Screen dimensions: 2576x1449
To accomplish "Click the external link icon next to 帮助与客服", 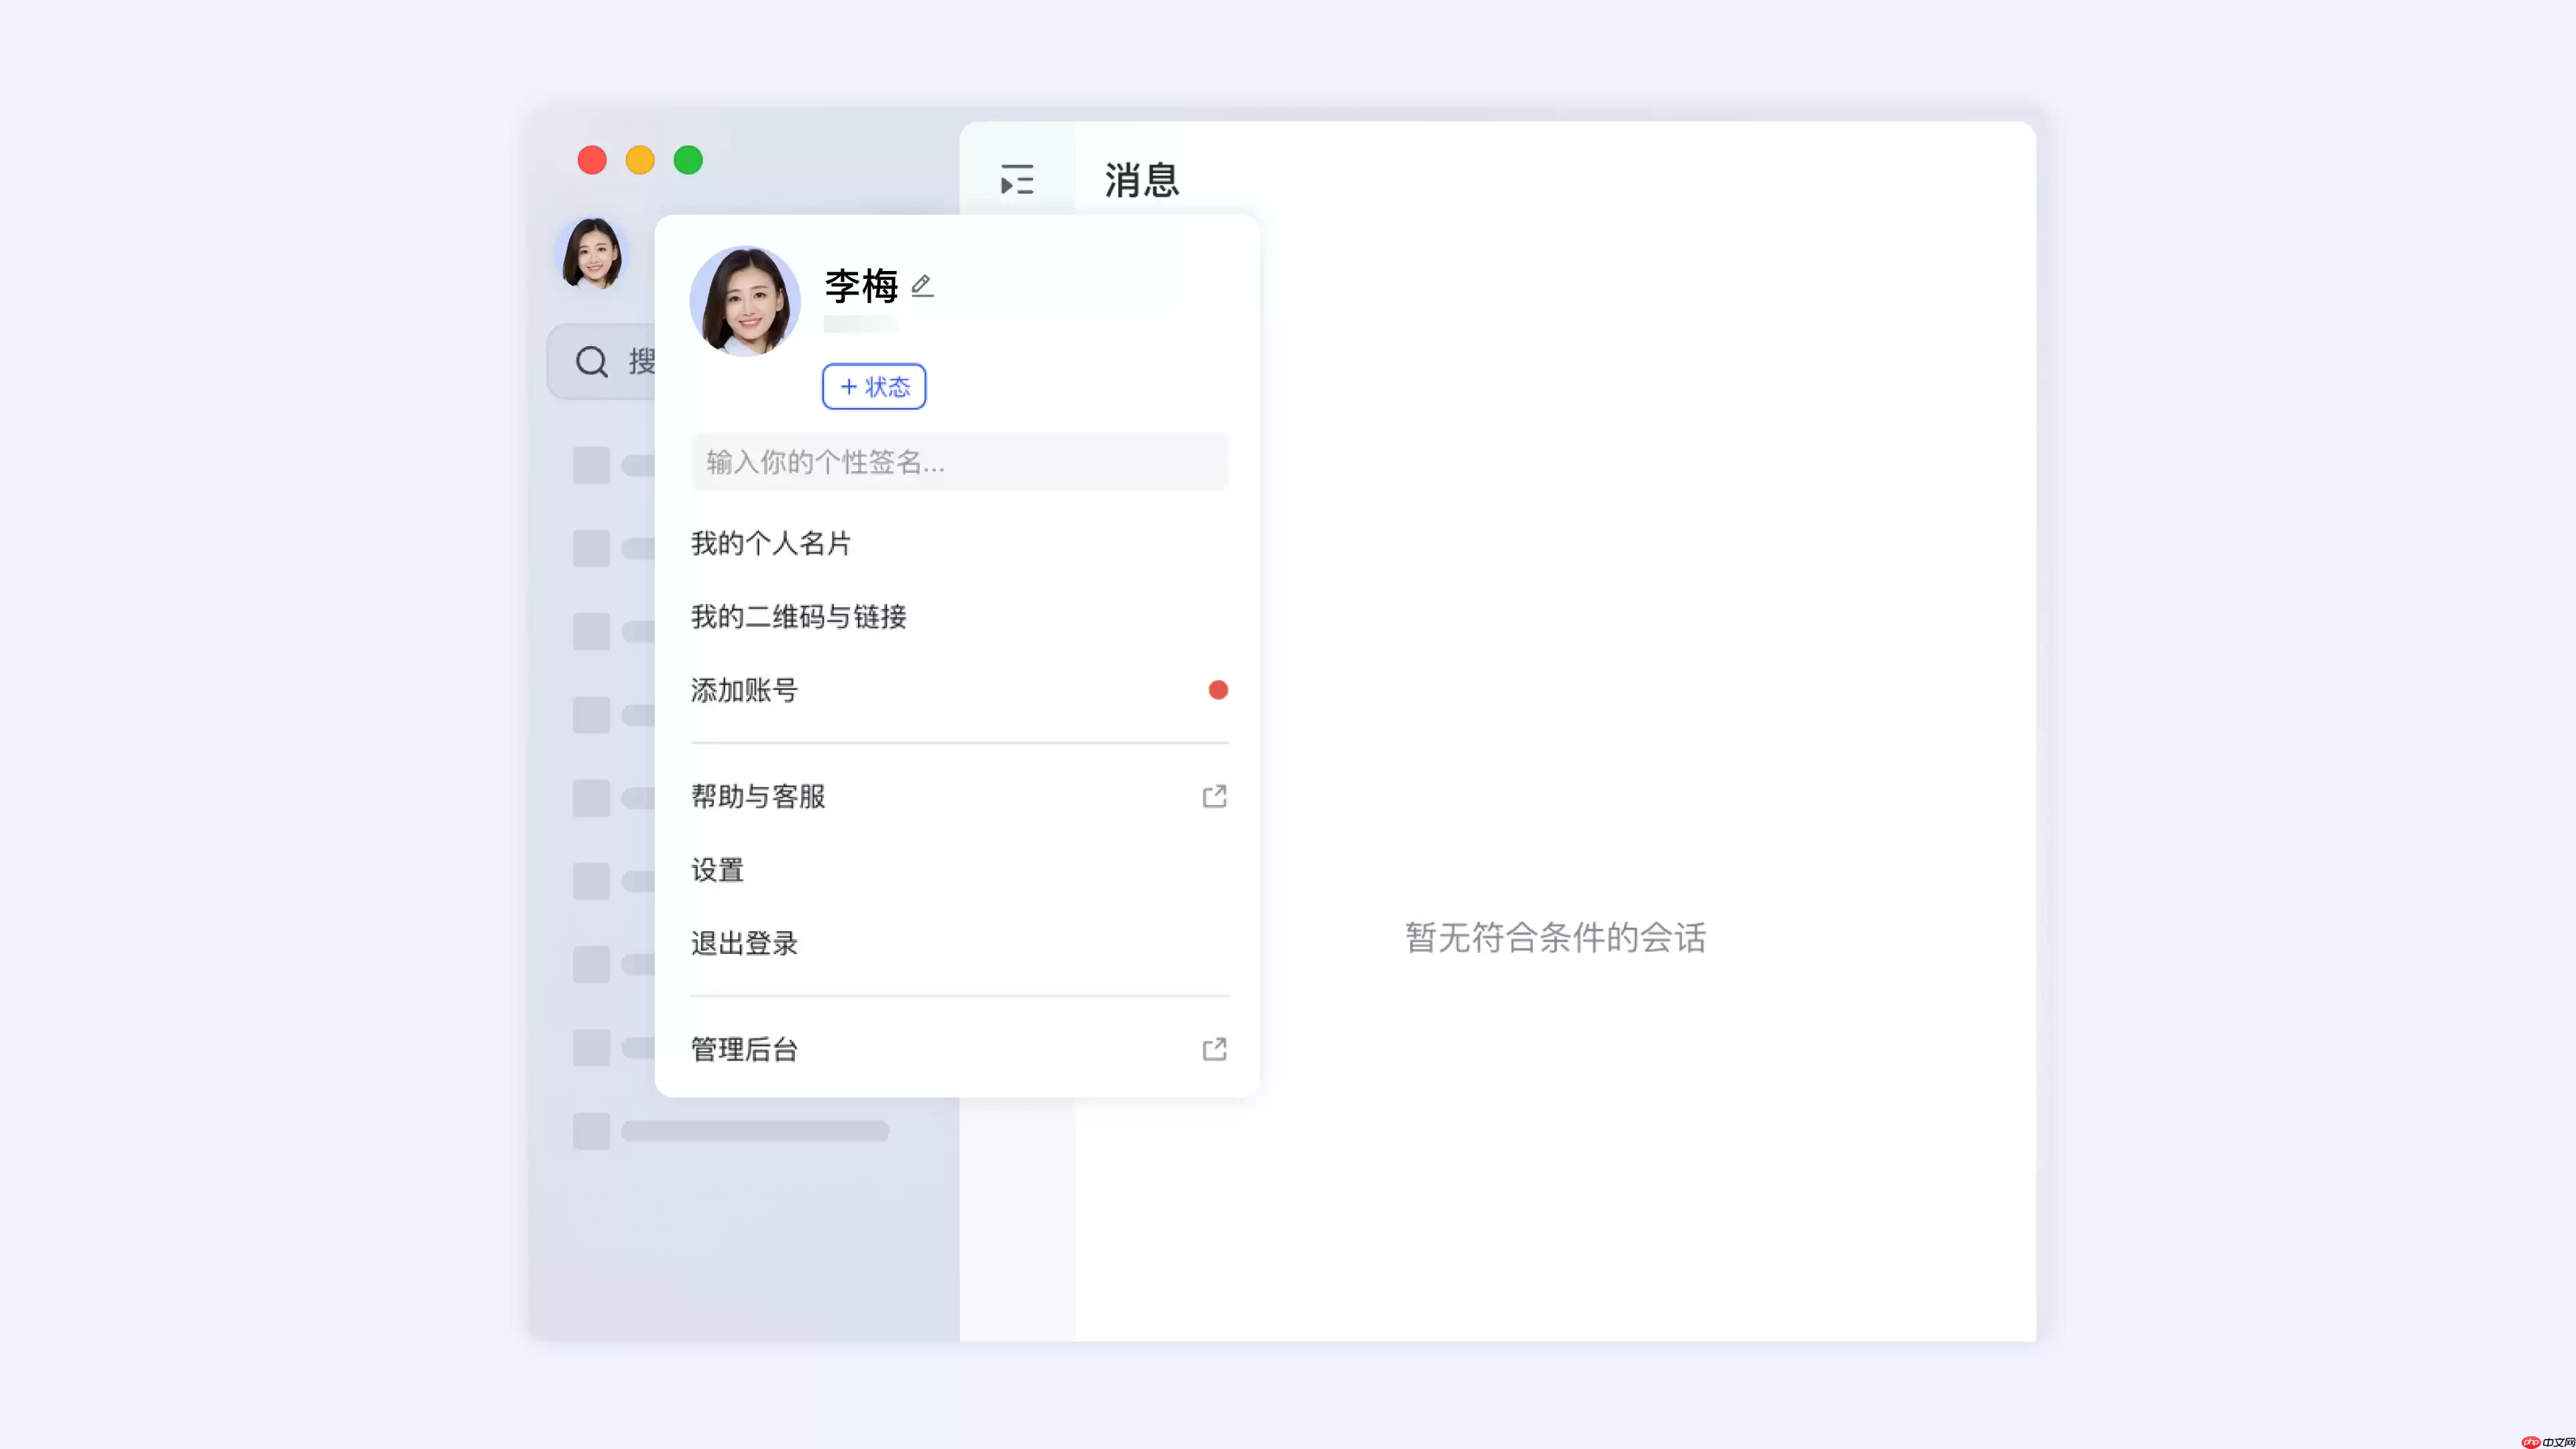I will [x=1214, y=796].
